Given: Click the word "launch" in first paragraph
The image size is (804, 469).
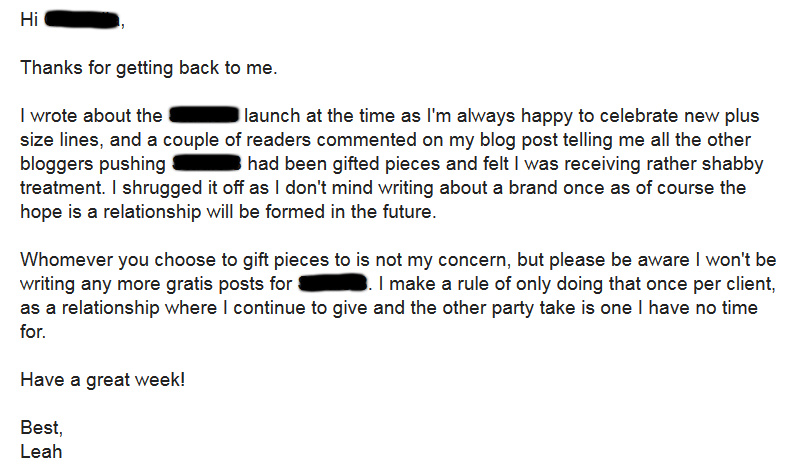Looking at the screenshot, I should tap(270, 116).
